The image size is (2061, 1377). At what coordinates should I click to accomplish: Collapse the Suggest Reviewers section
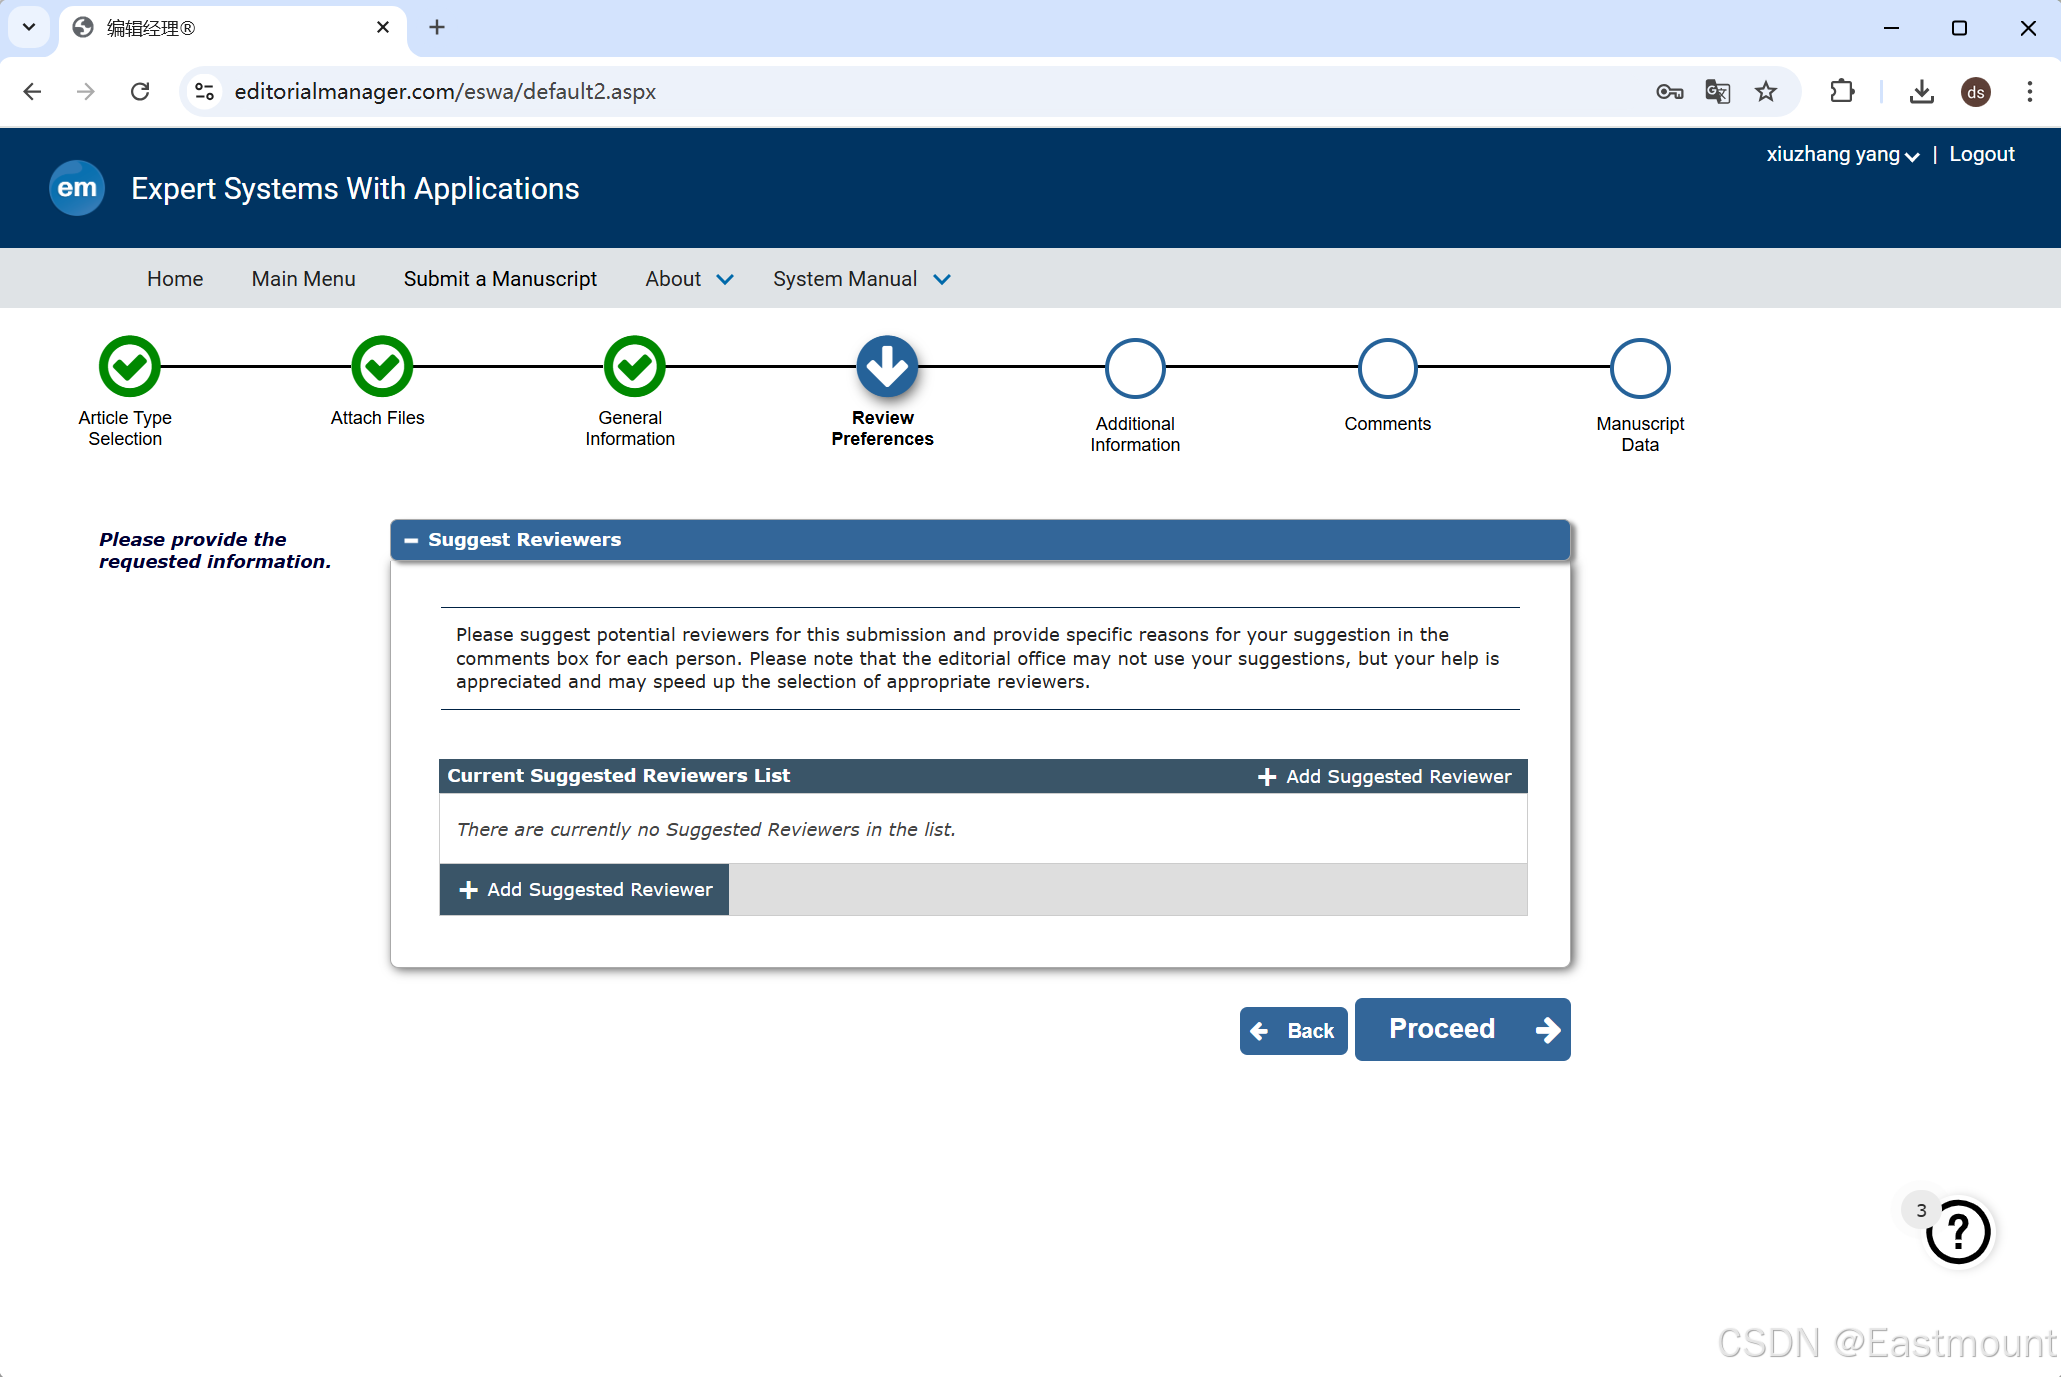(411, 540)
